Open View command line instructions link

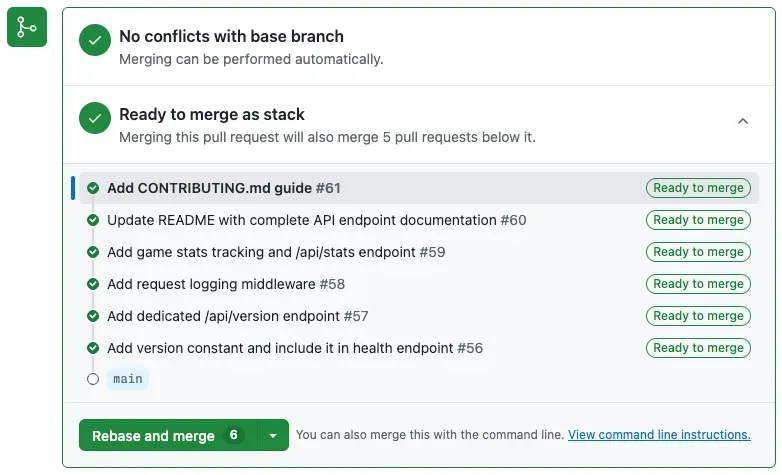click(659, 435)
